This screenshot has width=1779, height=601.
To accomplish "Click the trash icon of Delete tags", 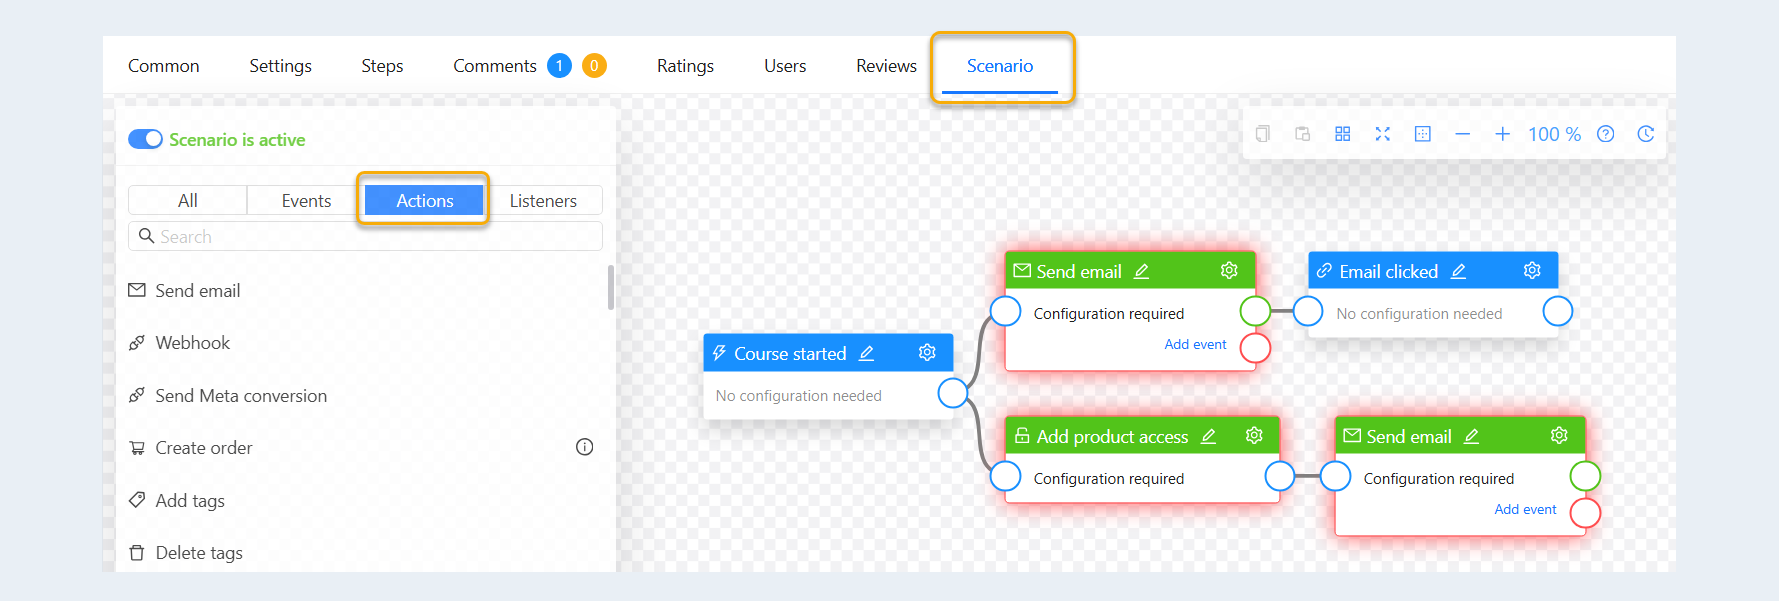I will [137, 552].
